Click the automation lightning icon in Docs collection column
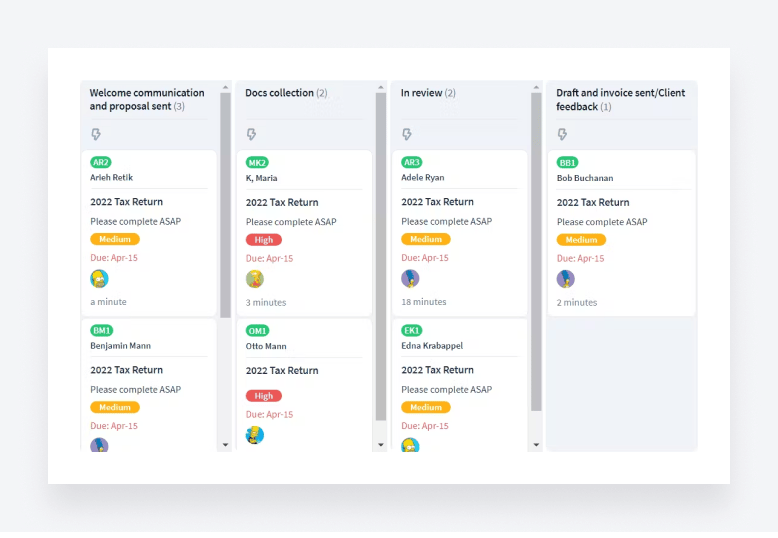778x538 pixels. [252, 134]
